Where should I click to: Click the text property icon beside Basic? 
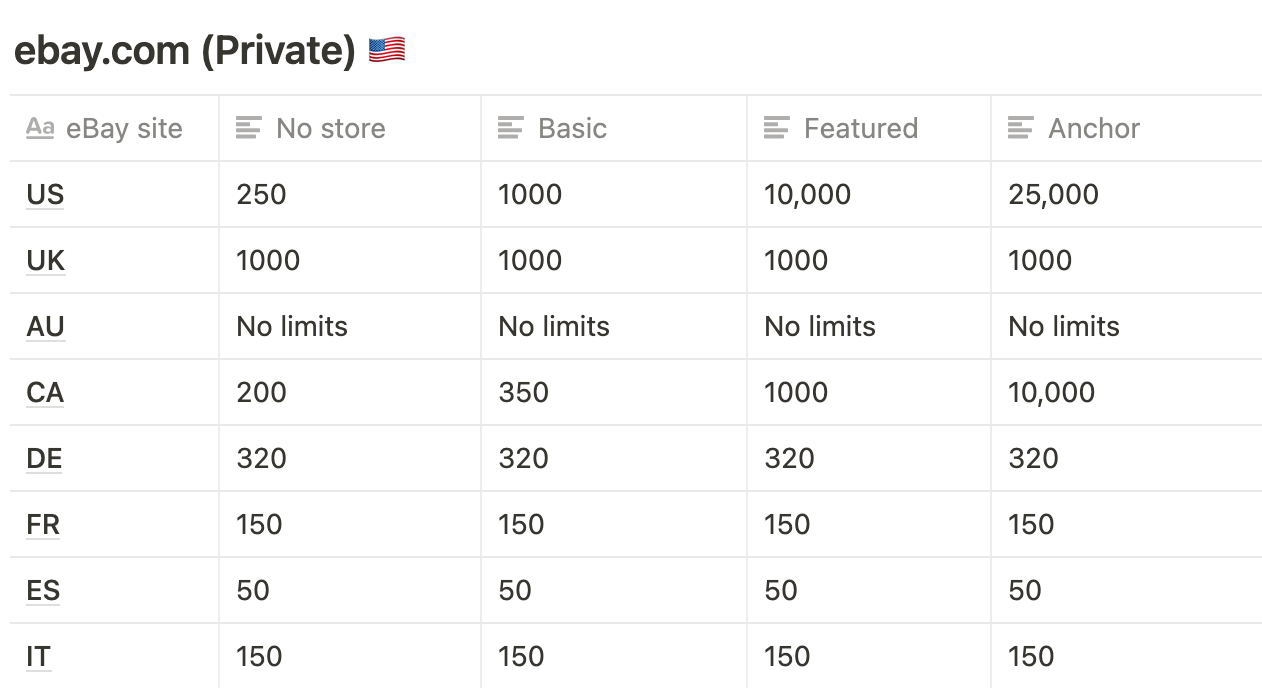(511, 128)
